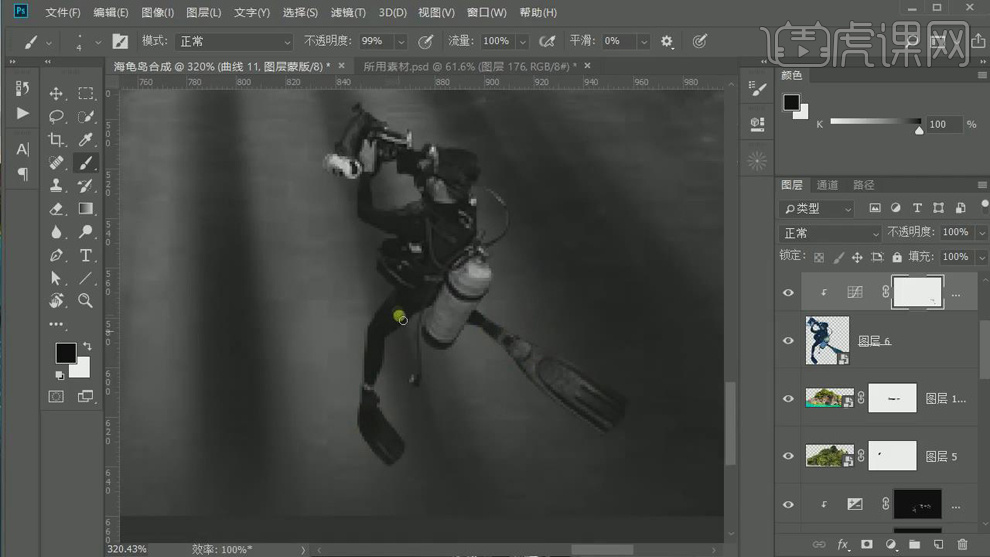Select the Eyedropper tool
Screen dimensions: 990x557
coord(86,140)
